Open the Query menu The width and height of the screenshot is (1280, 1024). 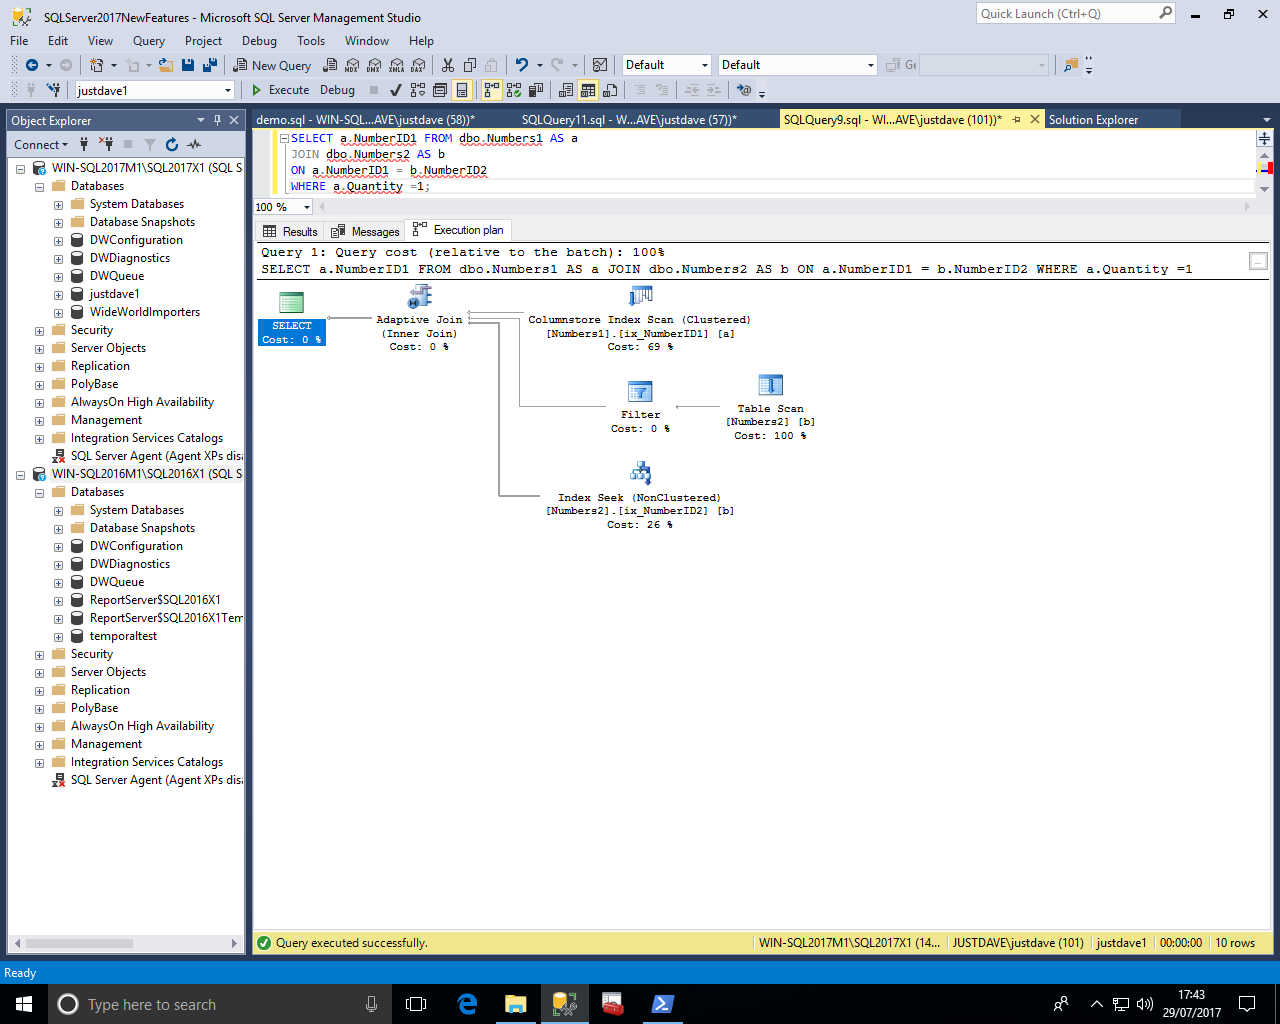pyautogui.click(x=148, y=41)
